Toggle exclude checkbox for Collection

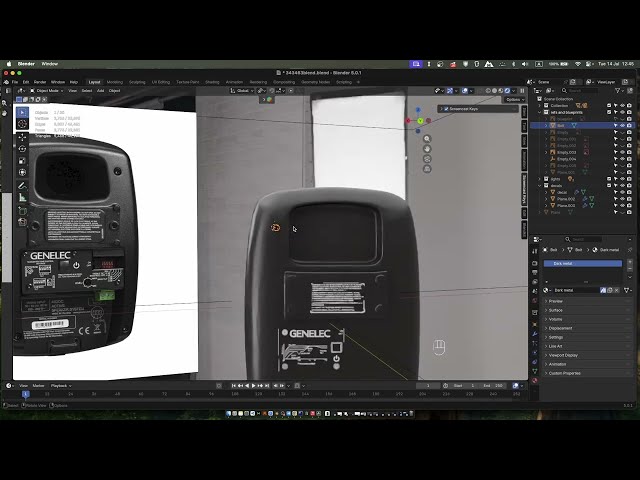pos(609,106)
